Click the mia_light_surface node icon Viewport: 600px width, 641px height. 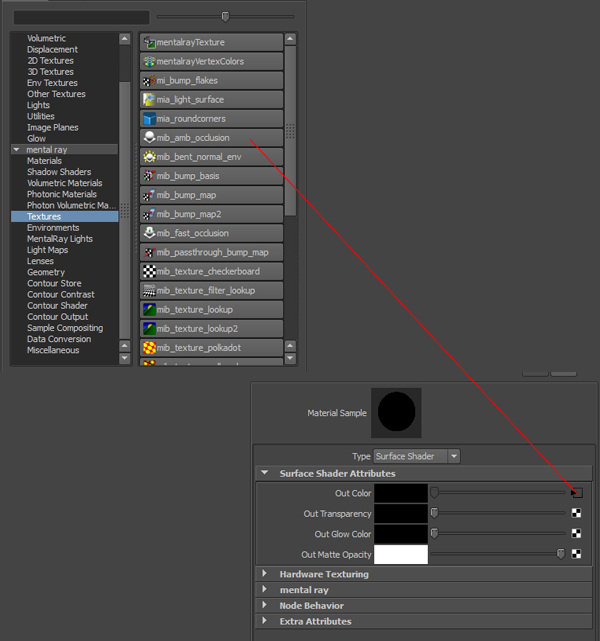[149, 99]
